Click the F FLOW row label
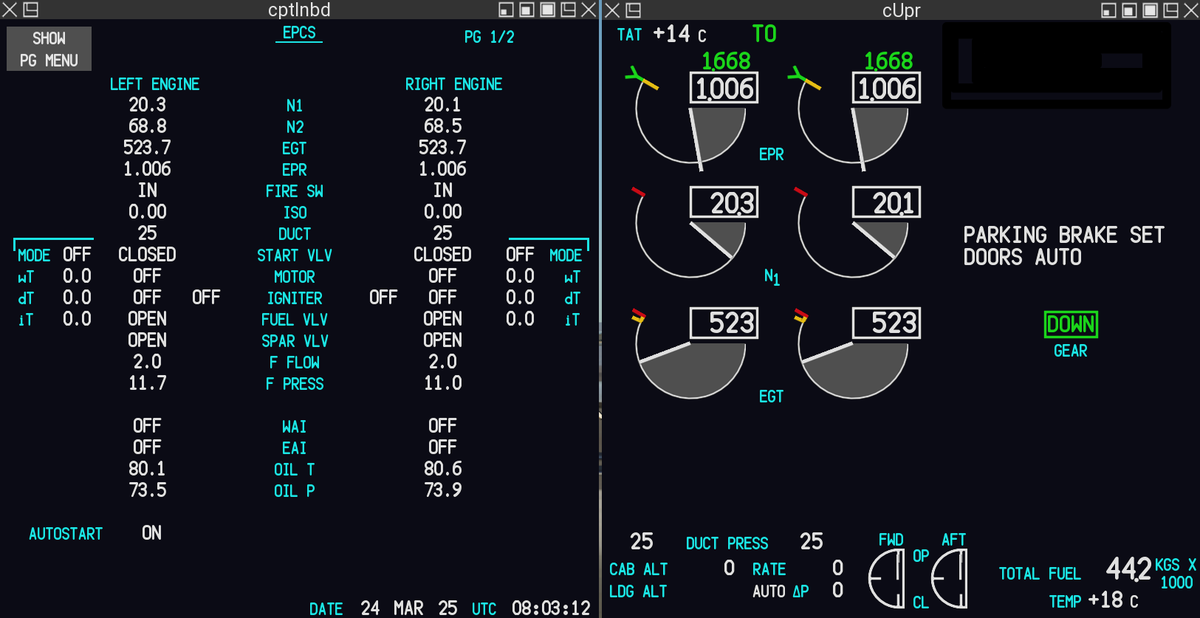1200x618 pixels. (293, 362)
